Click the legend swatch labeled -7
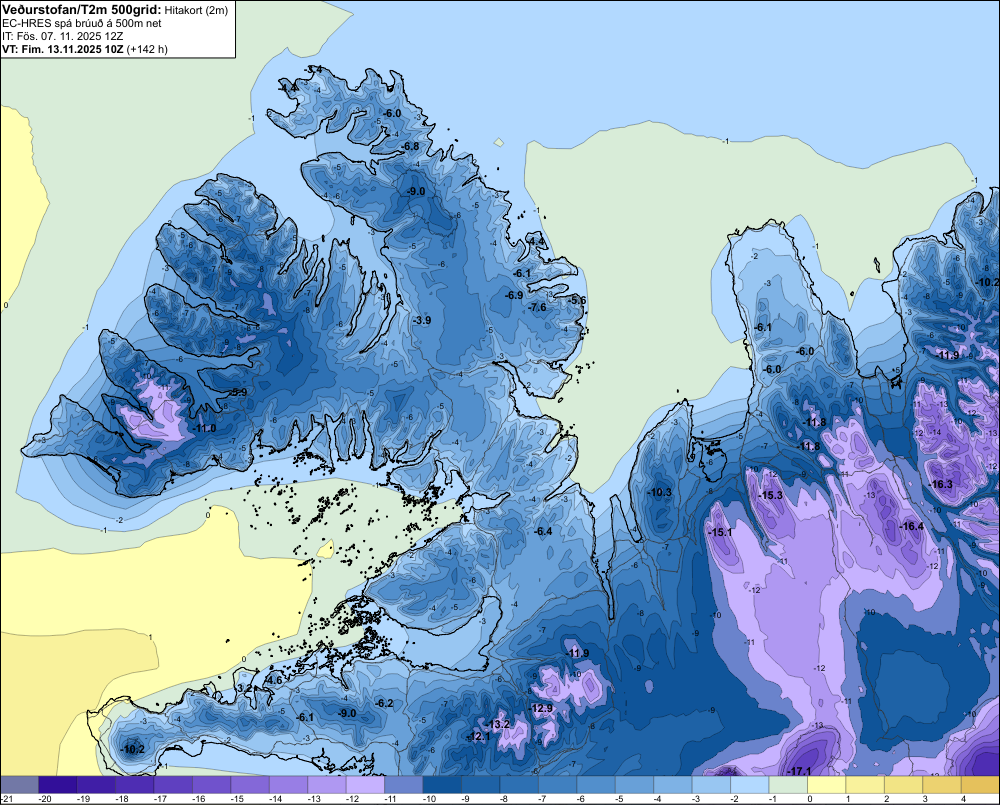 (557, 784)
